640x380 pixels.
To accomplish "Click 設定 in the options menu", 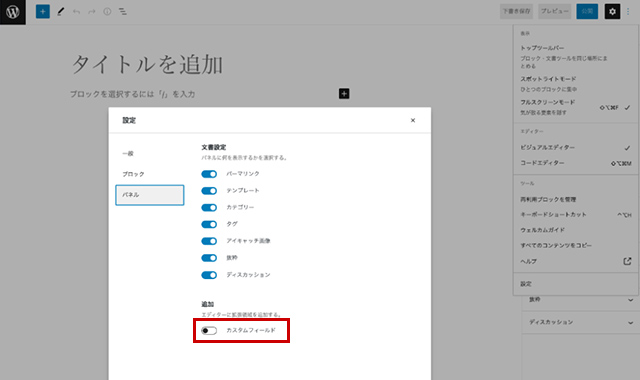I will pyautogui.click(x=576, y=284).
